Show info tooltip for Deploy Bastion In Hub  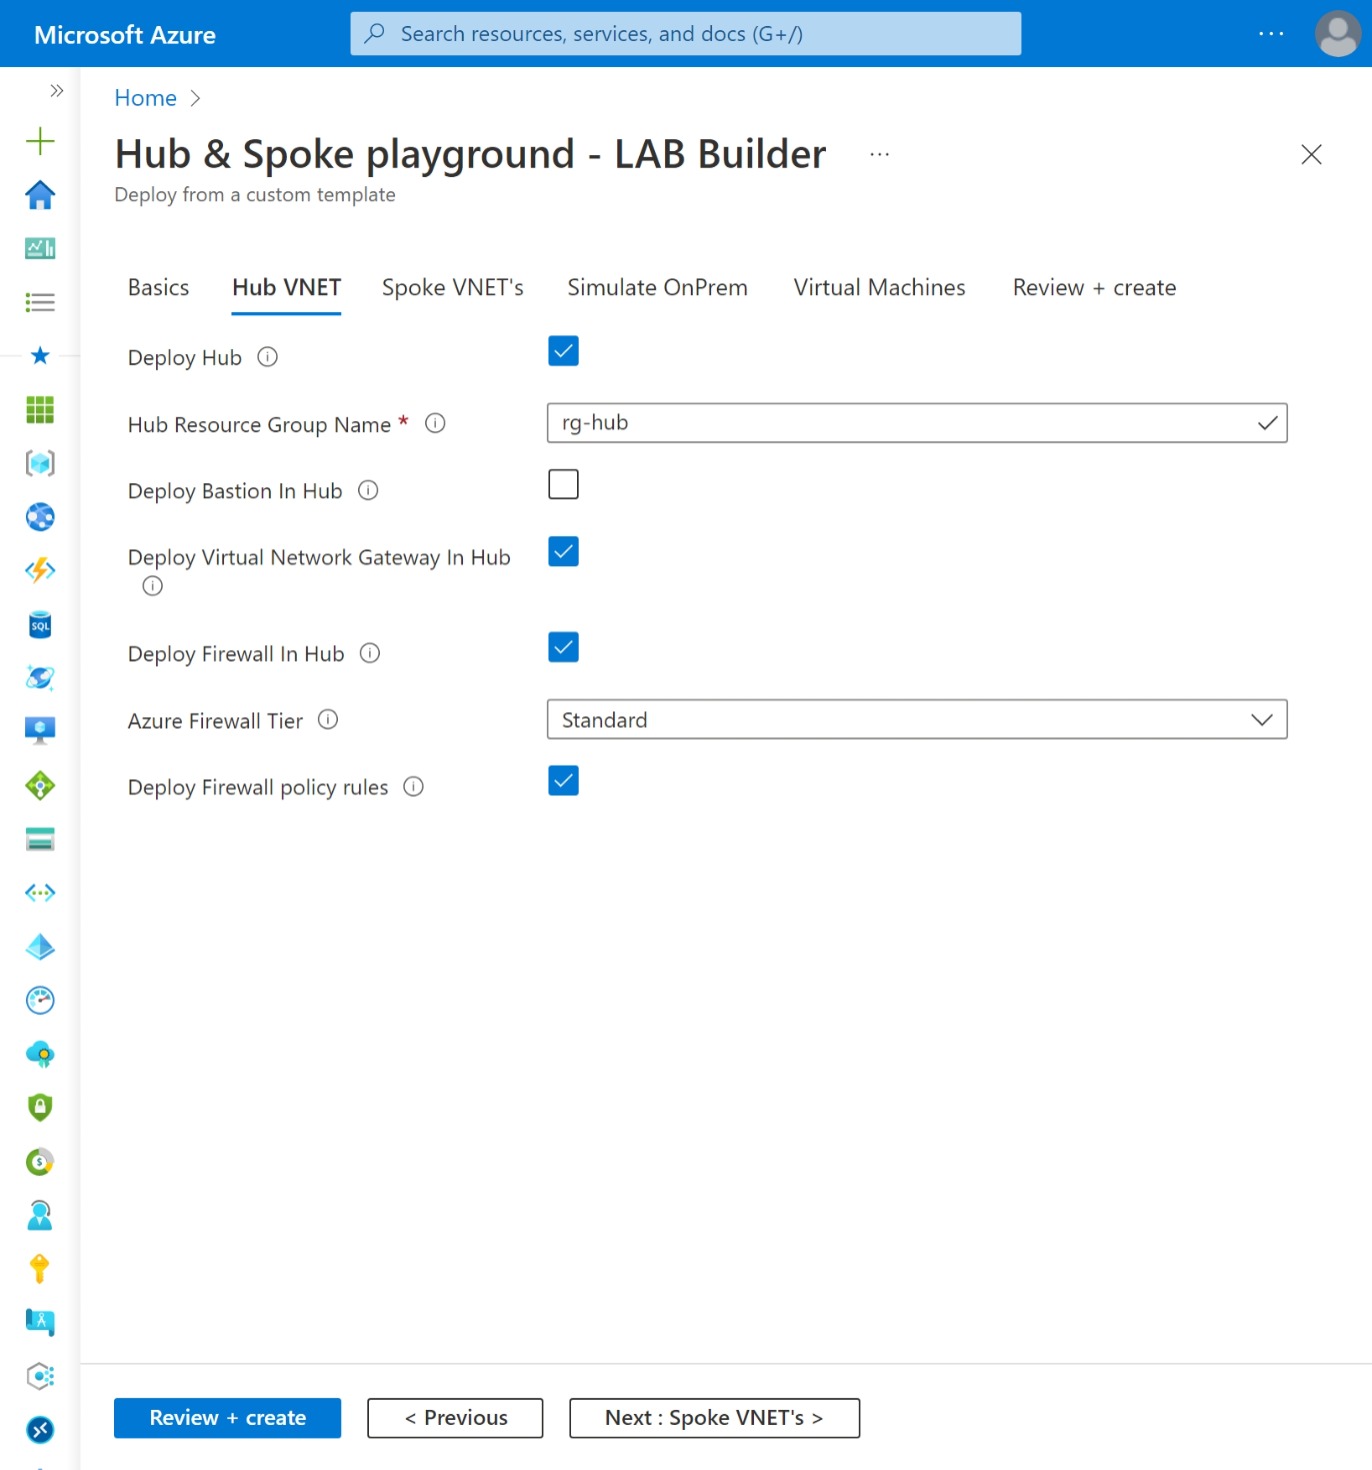click(x=368, y=490)
